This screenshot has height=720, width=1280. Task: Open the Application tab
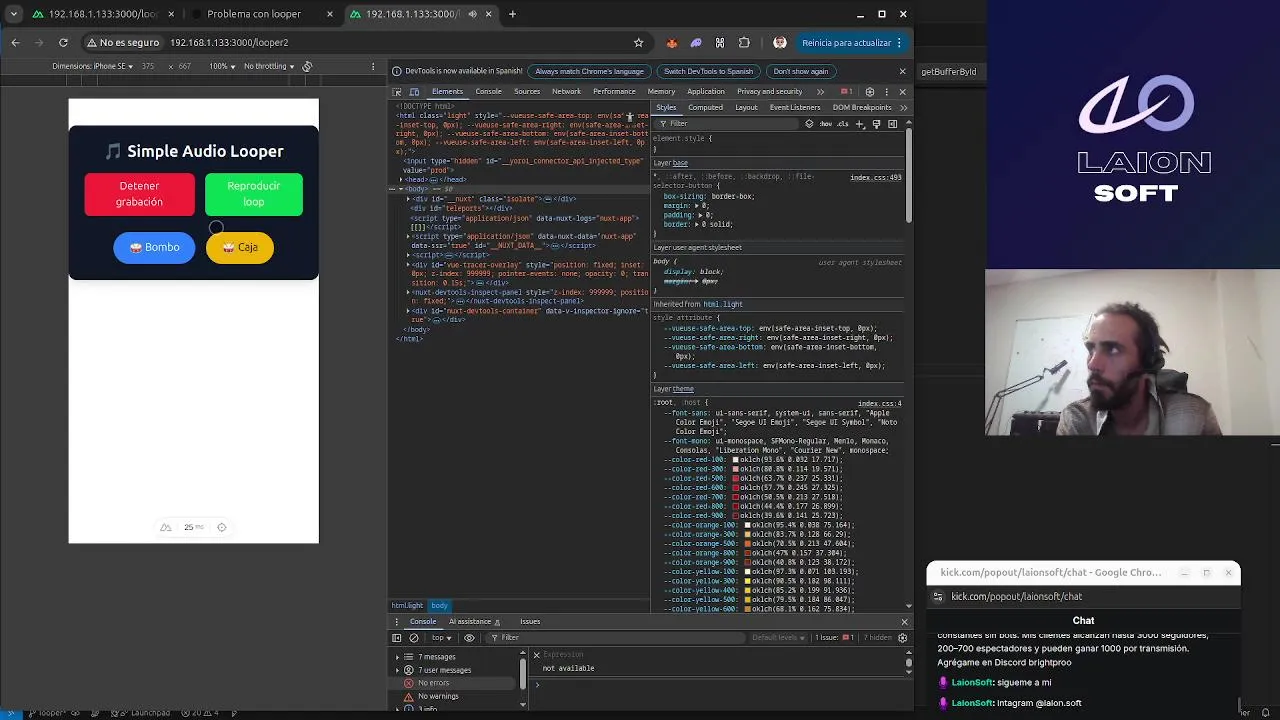[705, 91]
